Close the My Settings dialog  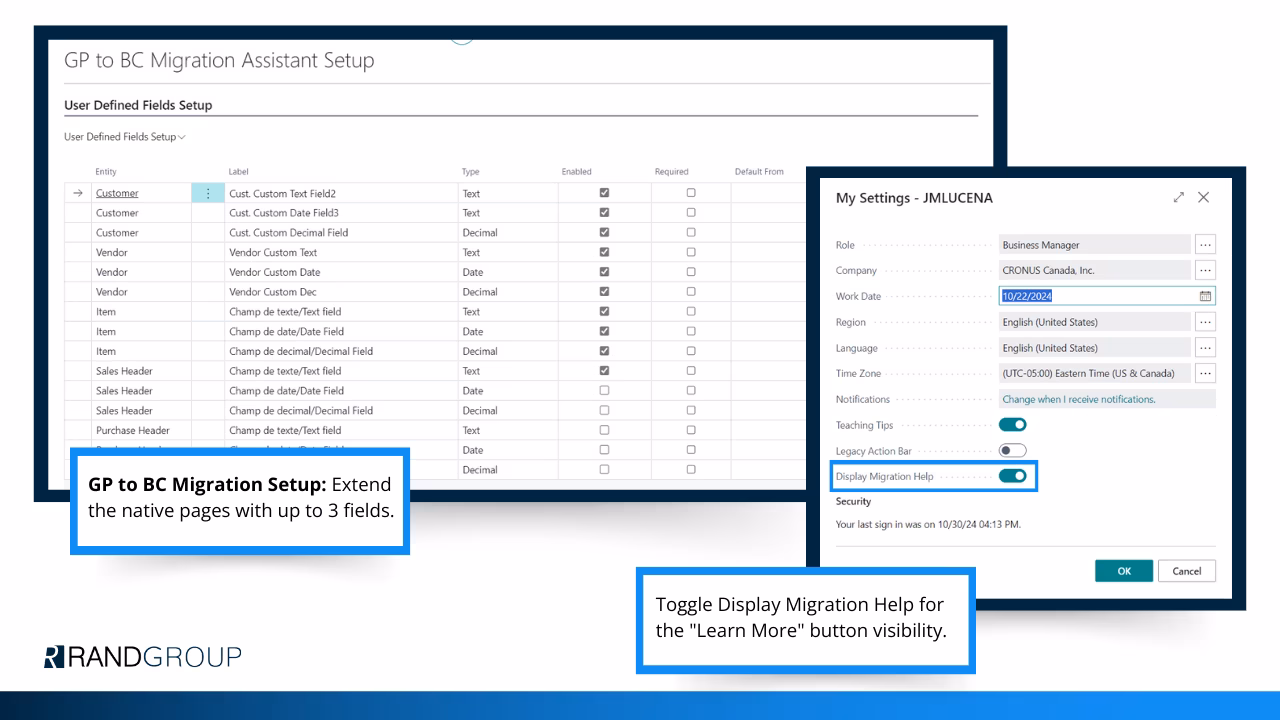[x=1204, y=198]
